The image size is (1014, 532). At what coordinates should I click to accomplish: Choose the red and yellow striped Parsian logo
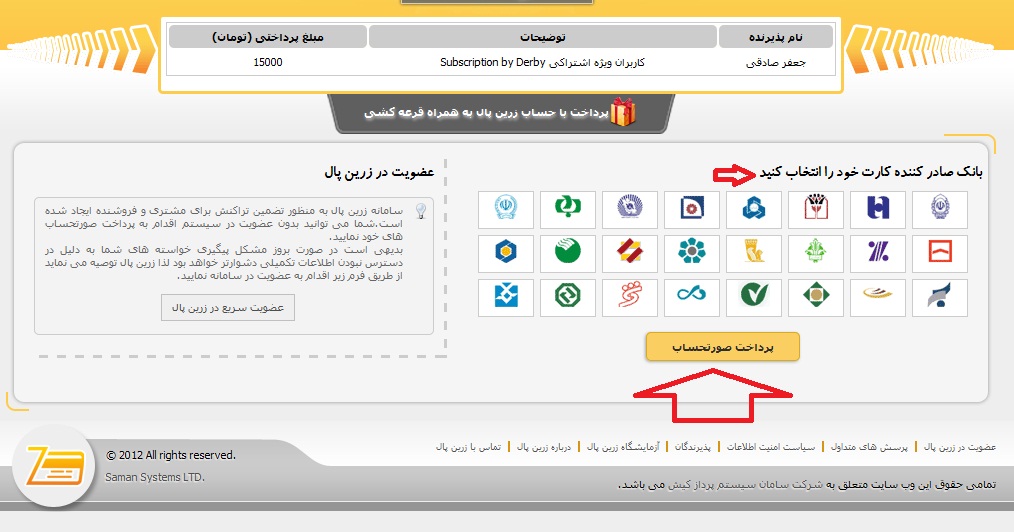[630, 253]
